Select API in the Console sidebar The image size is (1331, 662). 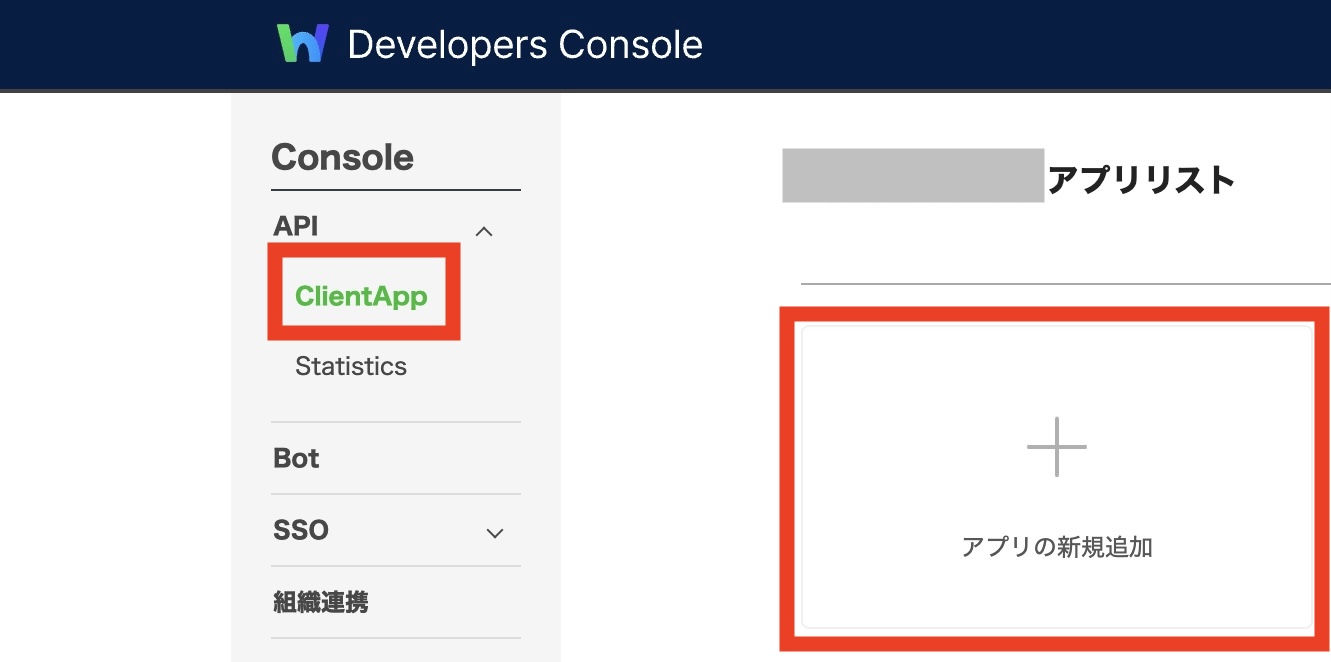296,227
